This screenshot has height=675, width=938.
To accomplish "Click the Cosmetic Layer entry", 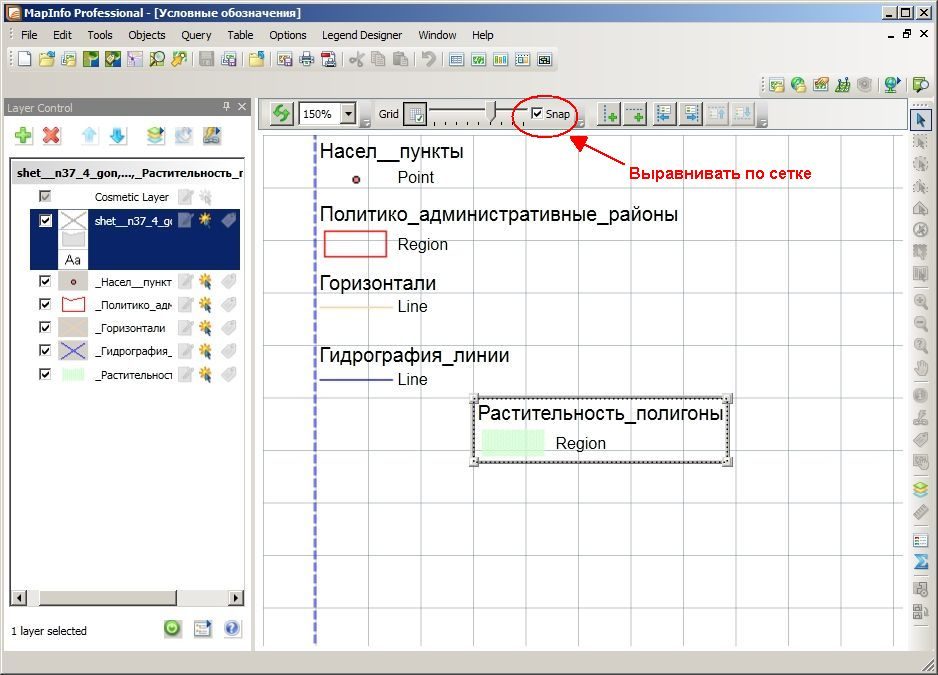I will click(132, 197).
